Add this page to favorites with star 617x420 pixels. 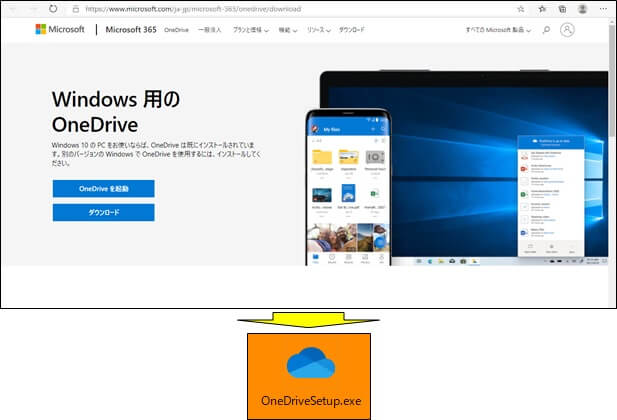(521, 9)
